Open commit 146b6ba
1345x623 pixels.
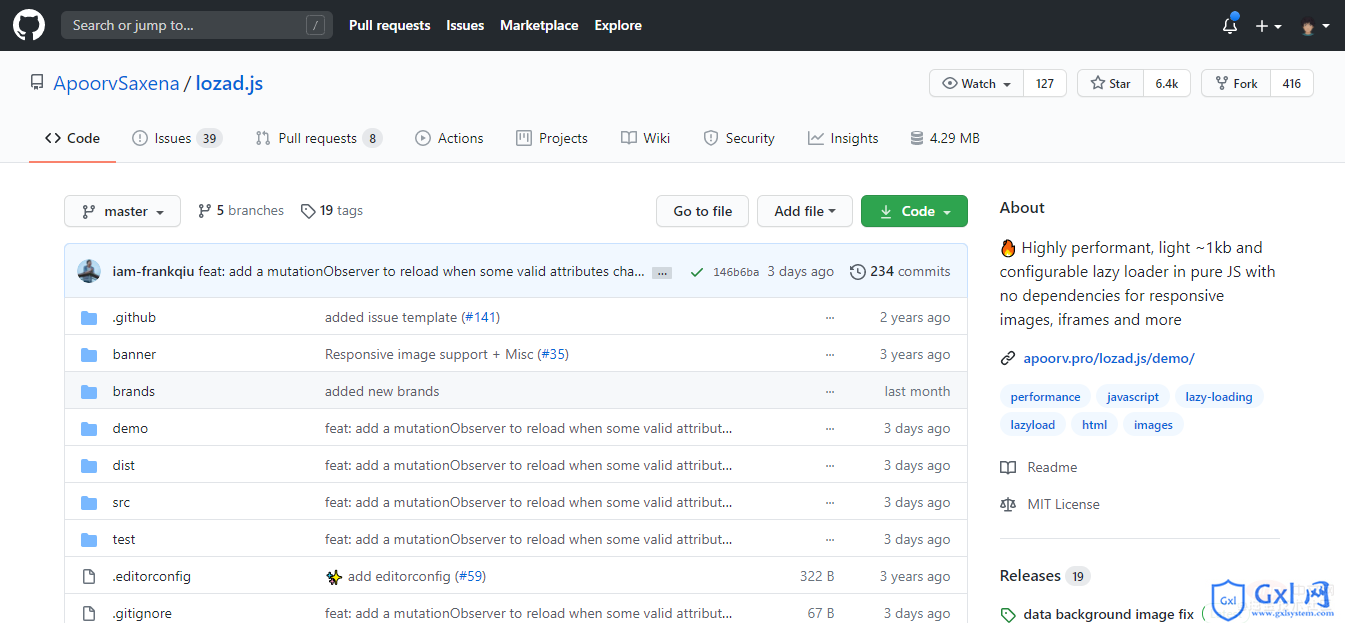tap(736, 272)
